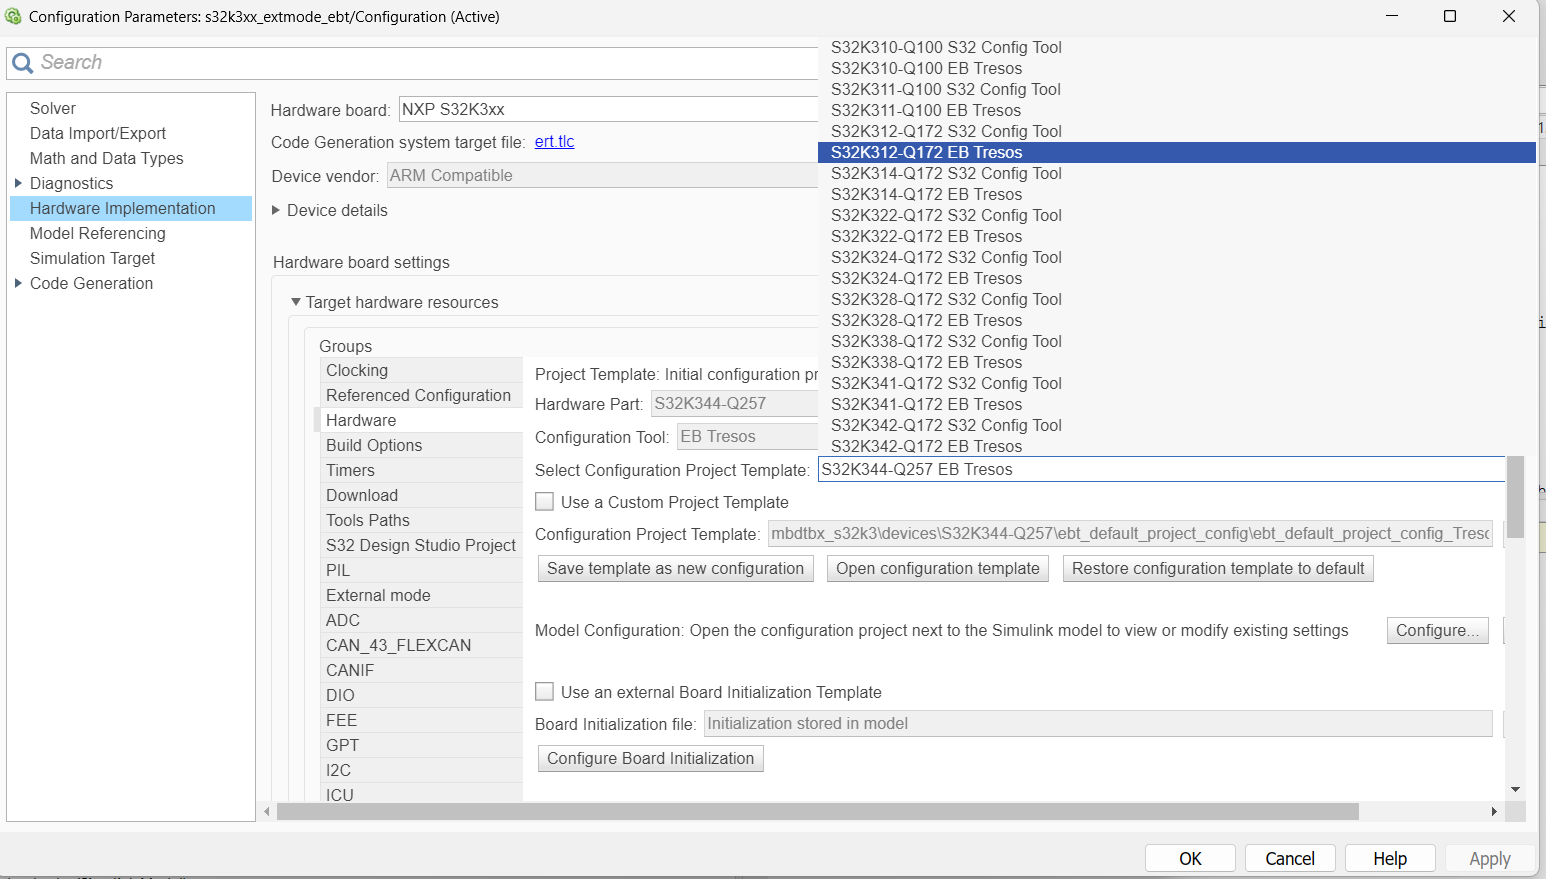Enable Use an external Board Initialization Template
The image size is (1546, 879).
tap(545, 691)
